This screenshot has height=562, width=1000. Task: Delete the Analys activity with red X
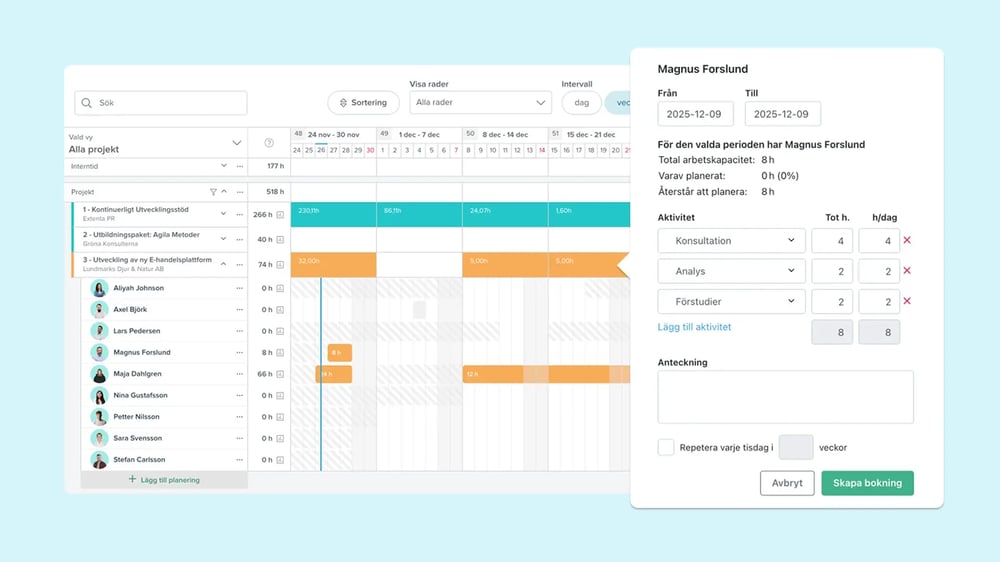pos(907,271)
